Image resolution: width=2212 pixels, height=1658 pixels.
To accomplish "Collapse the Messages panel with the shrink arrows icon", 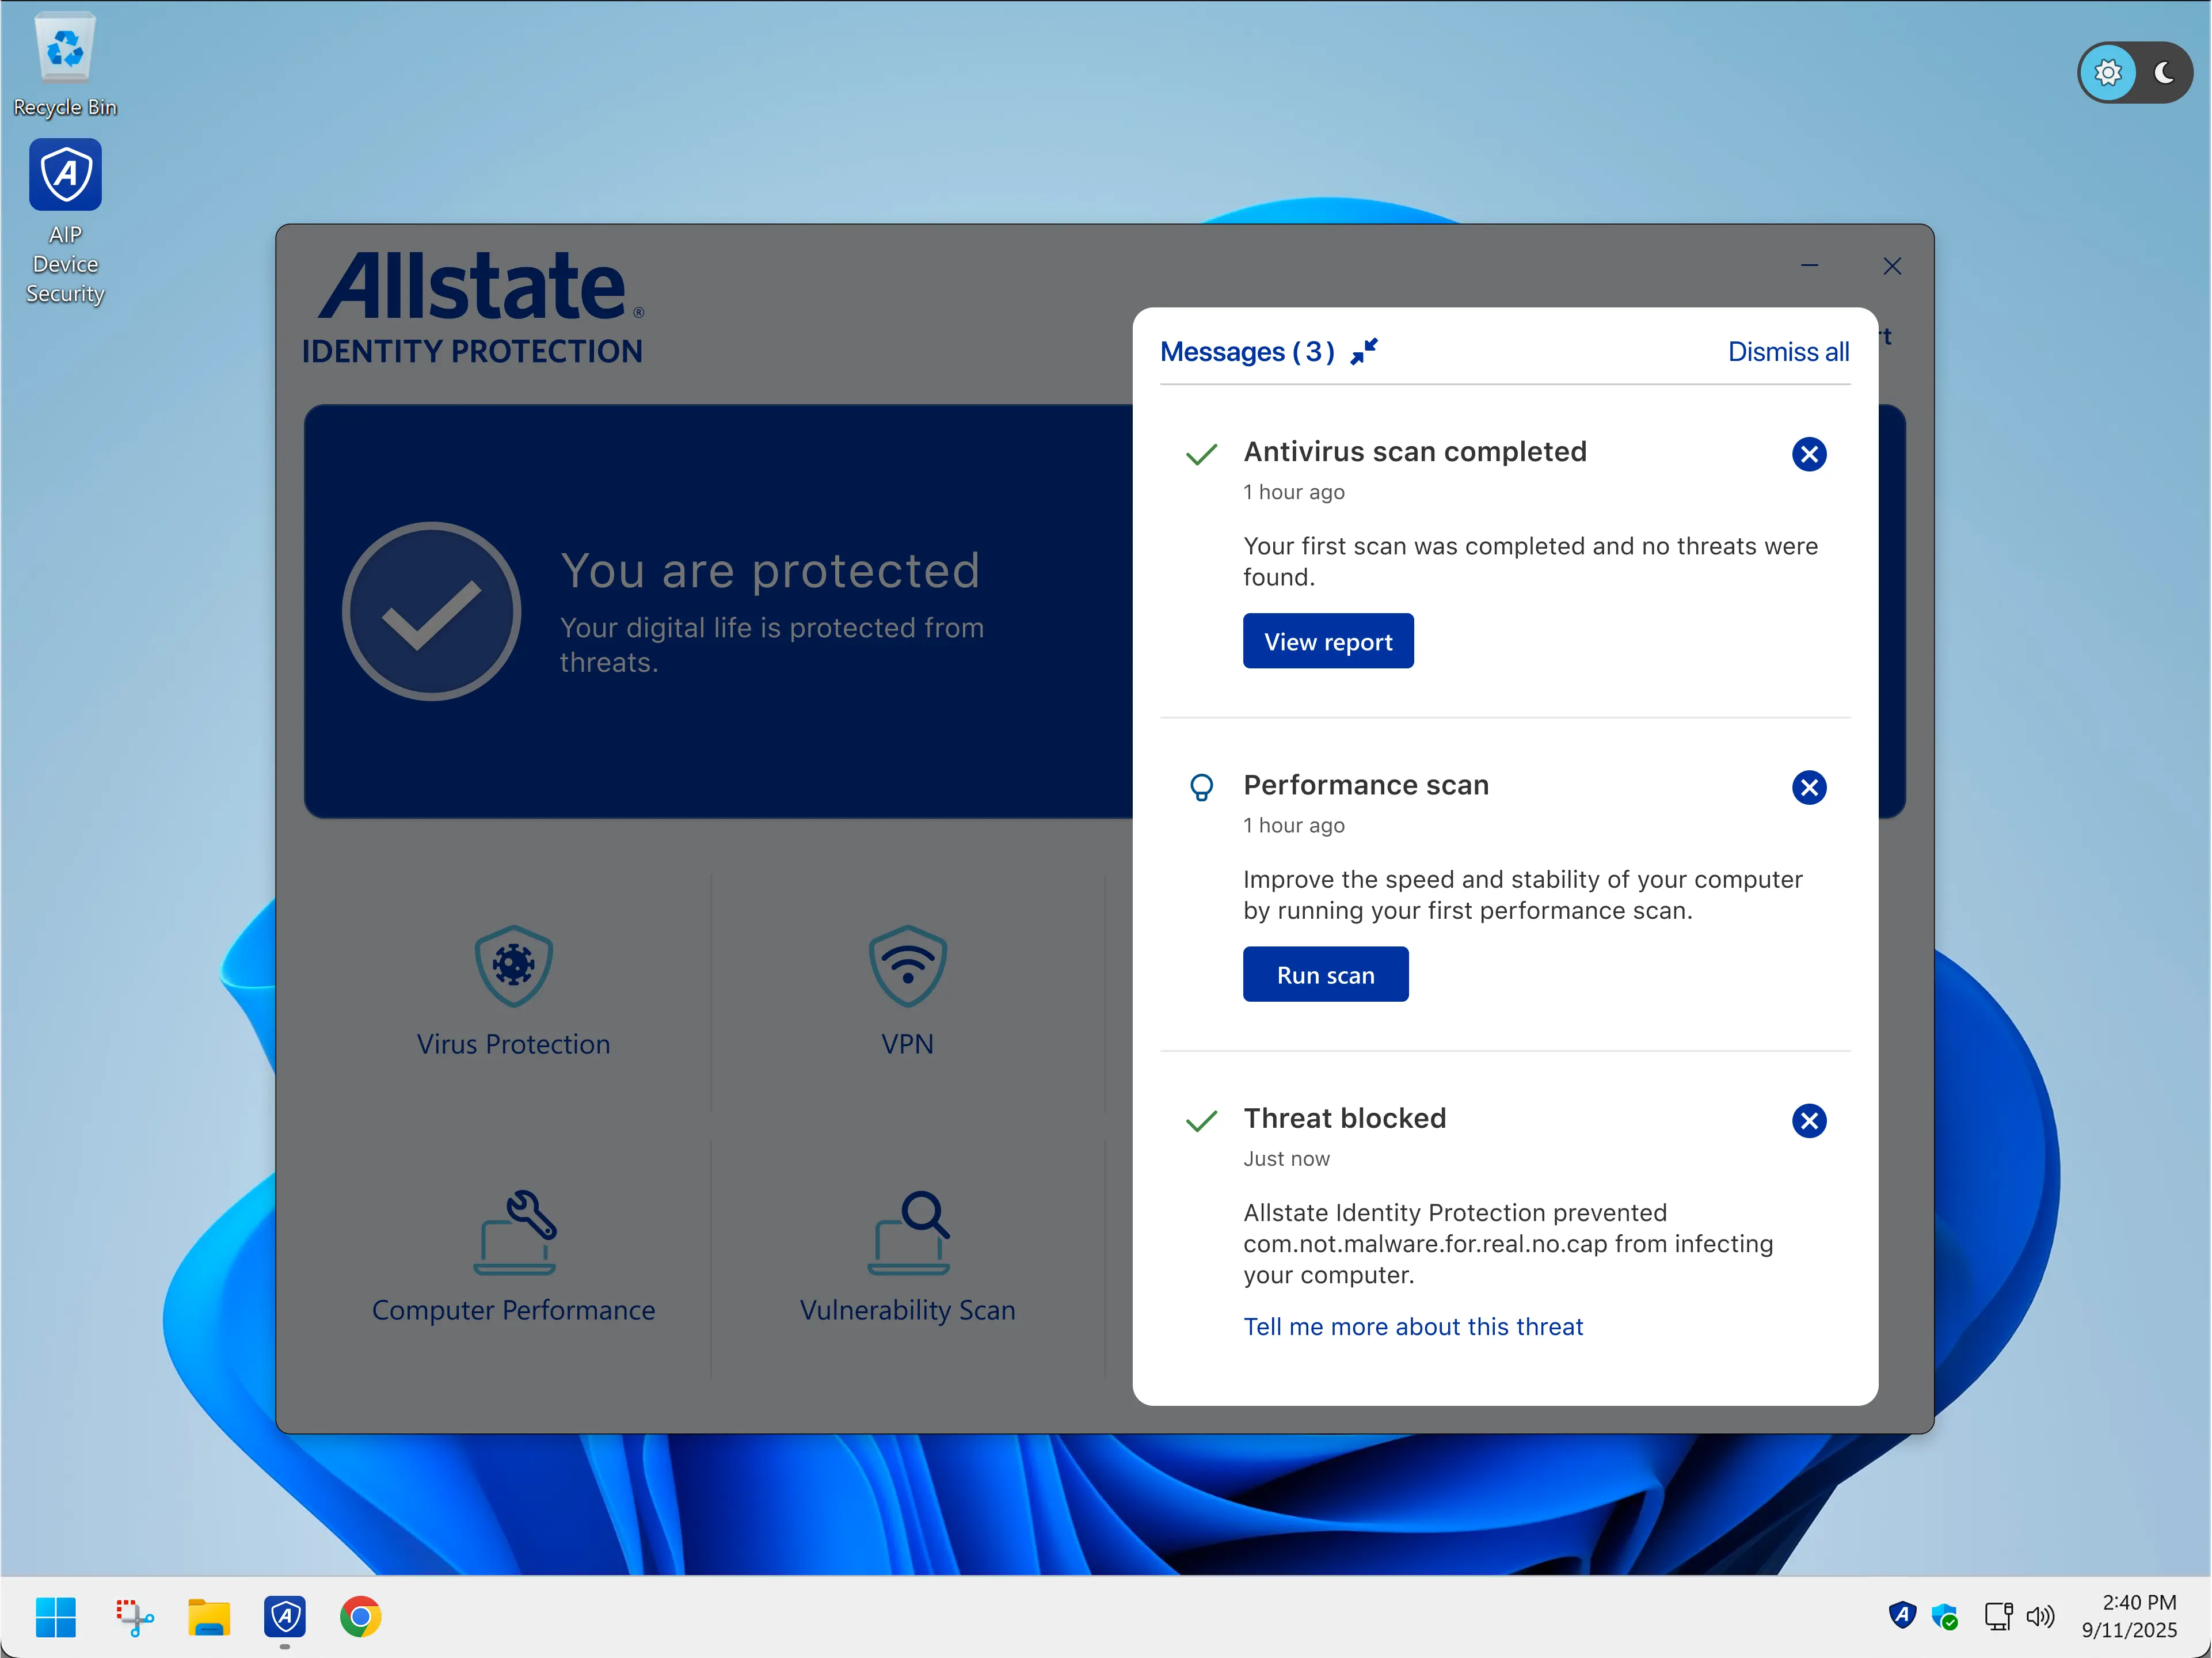I will tap(1364, 352).
